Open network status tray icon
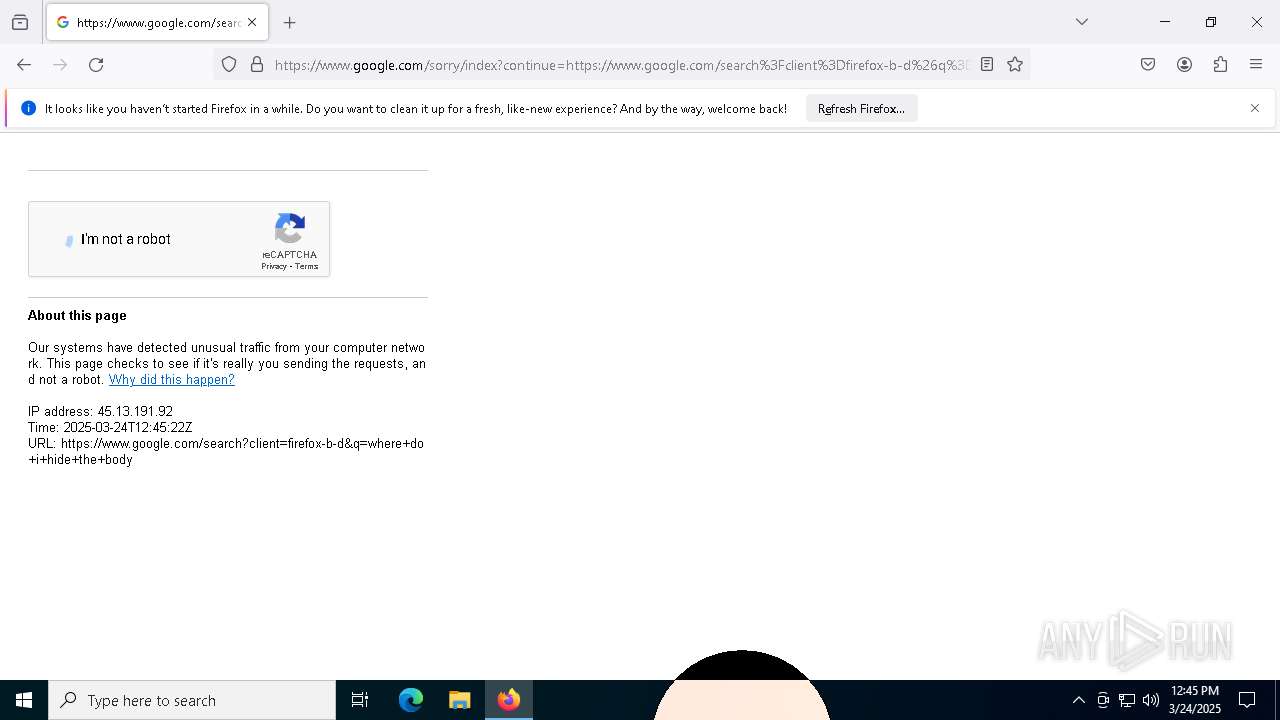The image size is (1280, 720). [1127, 700]
